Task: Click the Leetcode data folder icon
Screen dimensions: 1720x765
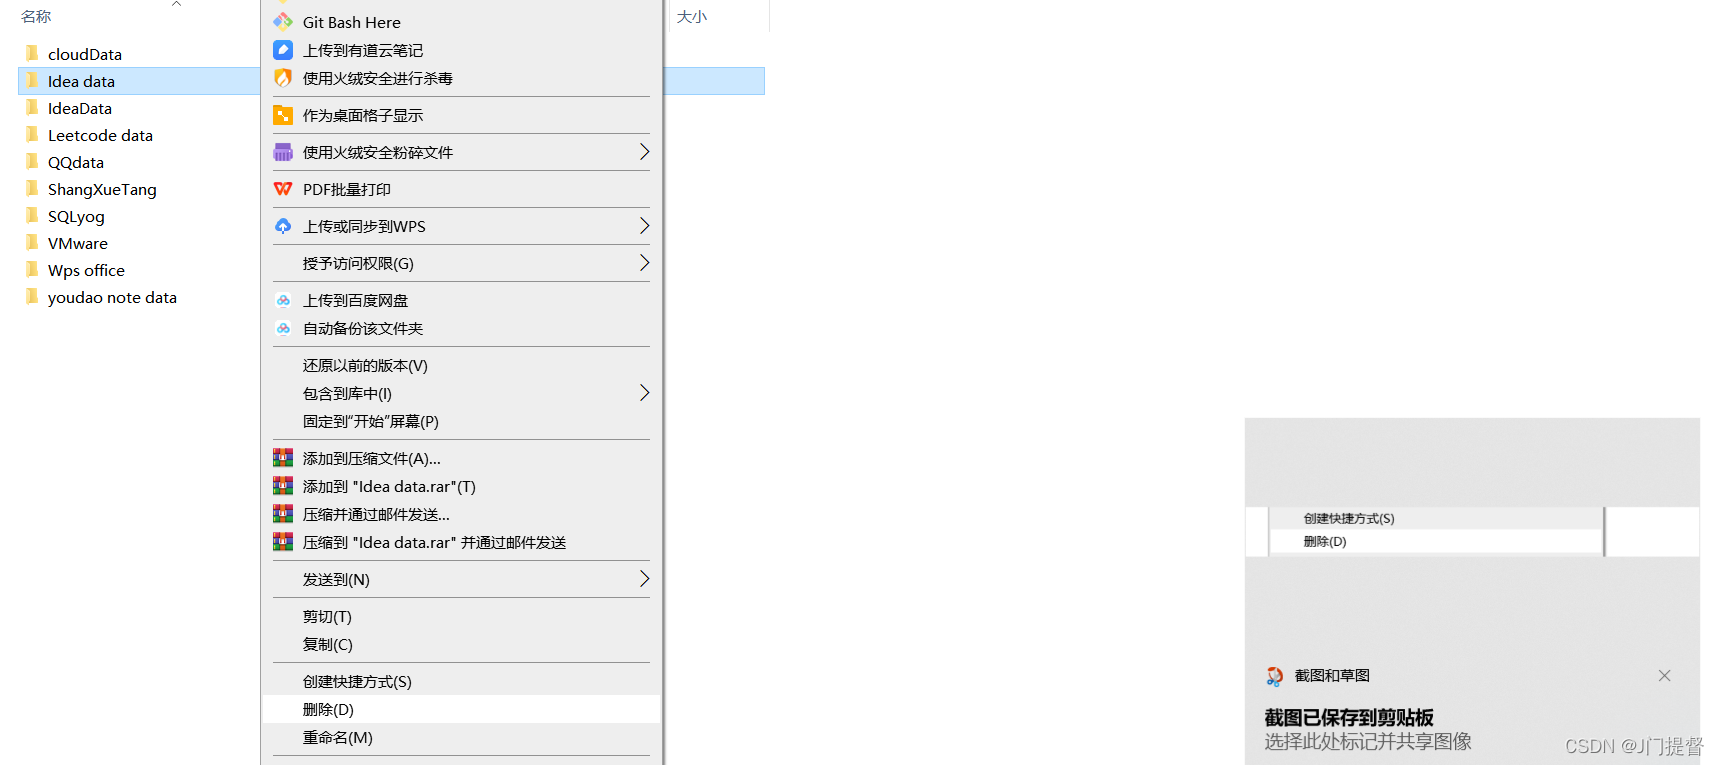Action: pos(32,134)
